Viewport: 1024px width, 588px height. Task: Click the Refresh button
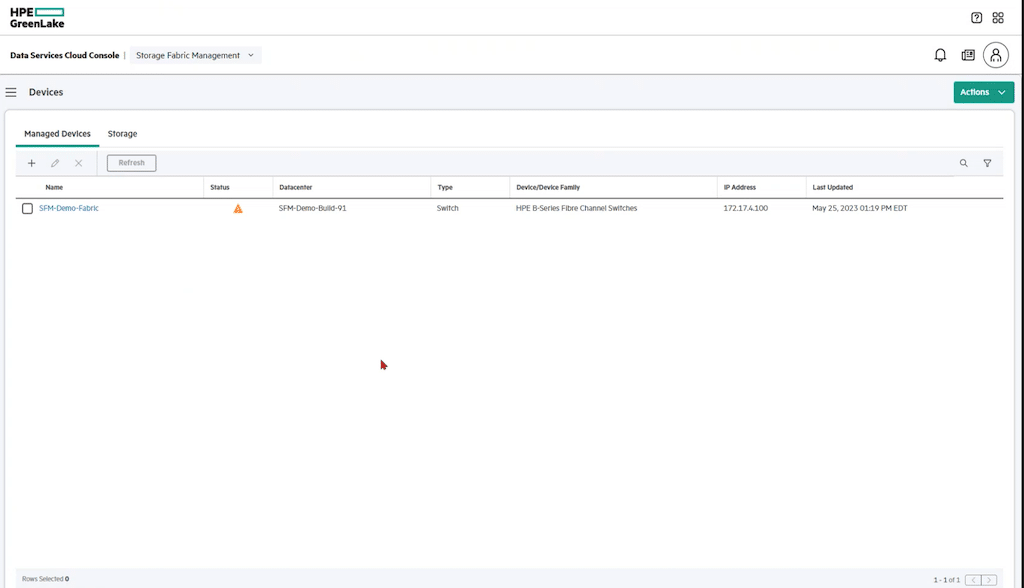[131, 163]
